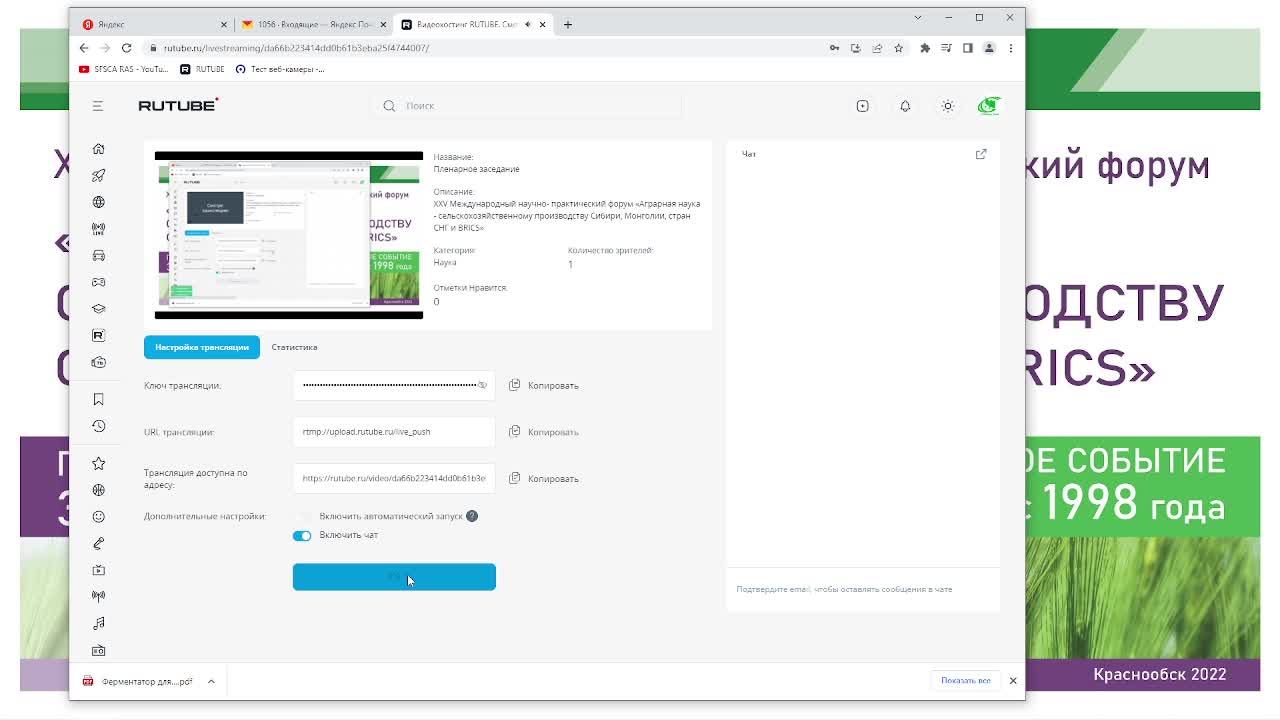Pop out the chat with the external-link icon

coord(981,154)
